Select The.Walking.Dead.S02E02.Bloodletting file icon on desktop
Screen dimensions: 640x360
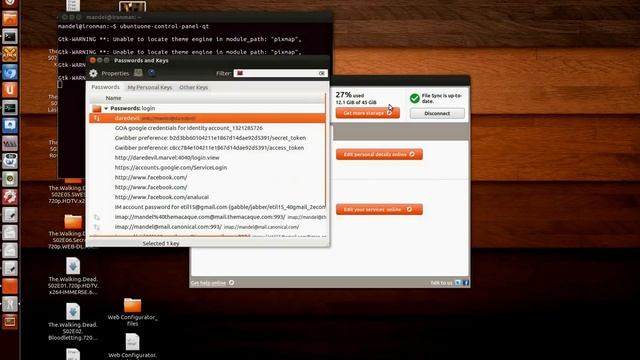(73, 312)
